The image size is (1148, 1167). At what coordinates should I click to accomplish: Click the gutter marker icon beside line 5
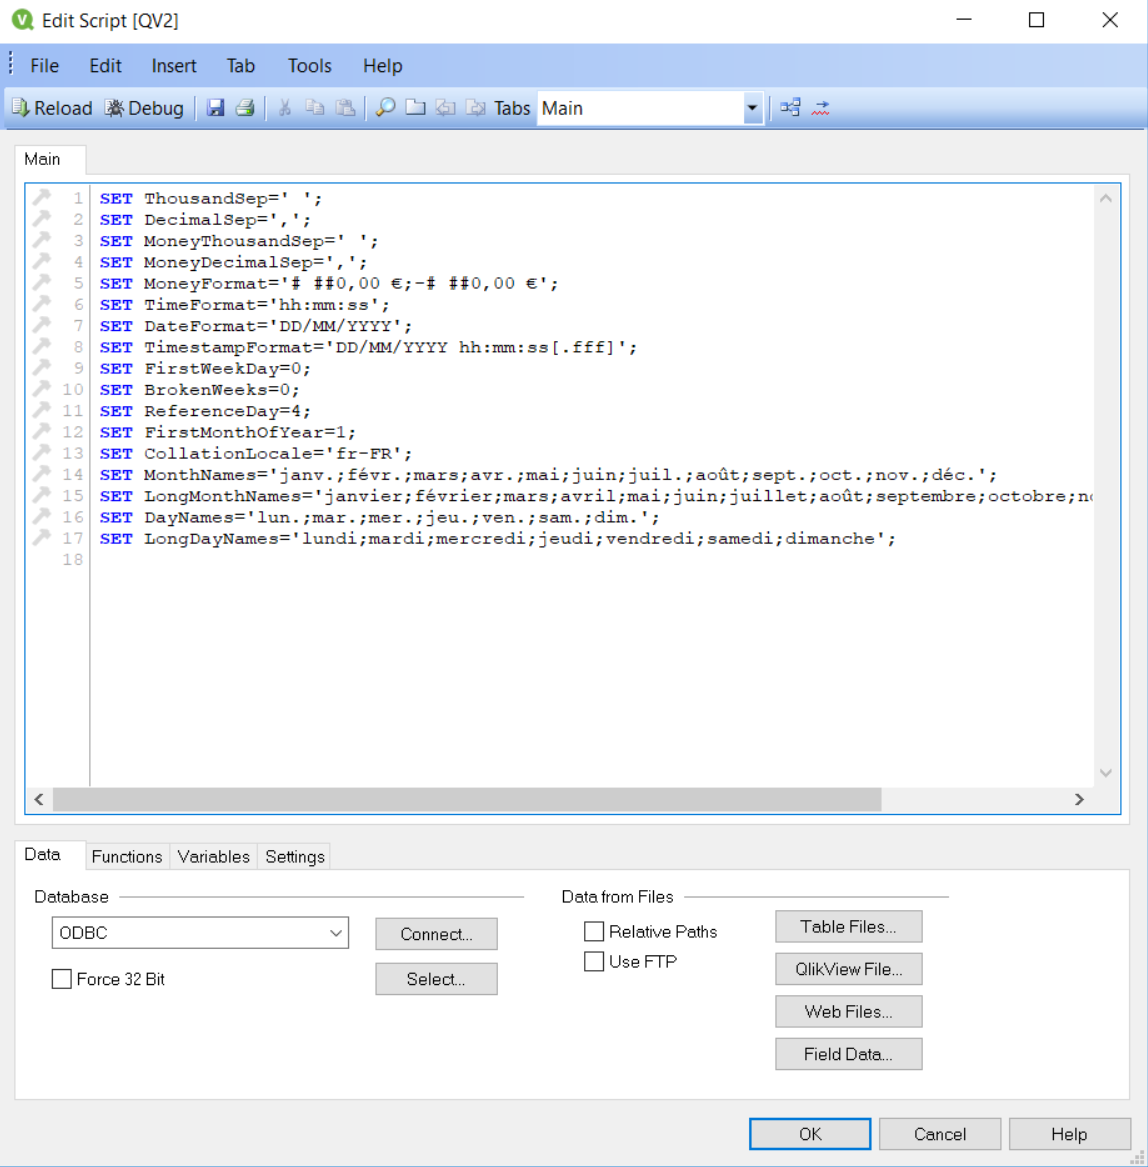42,282
